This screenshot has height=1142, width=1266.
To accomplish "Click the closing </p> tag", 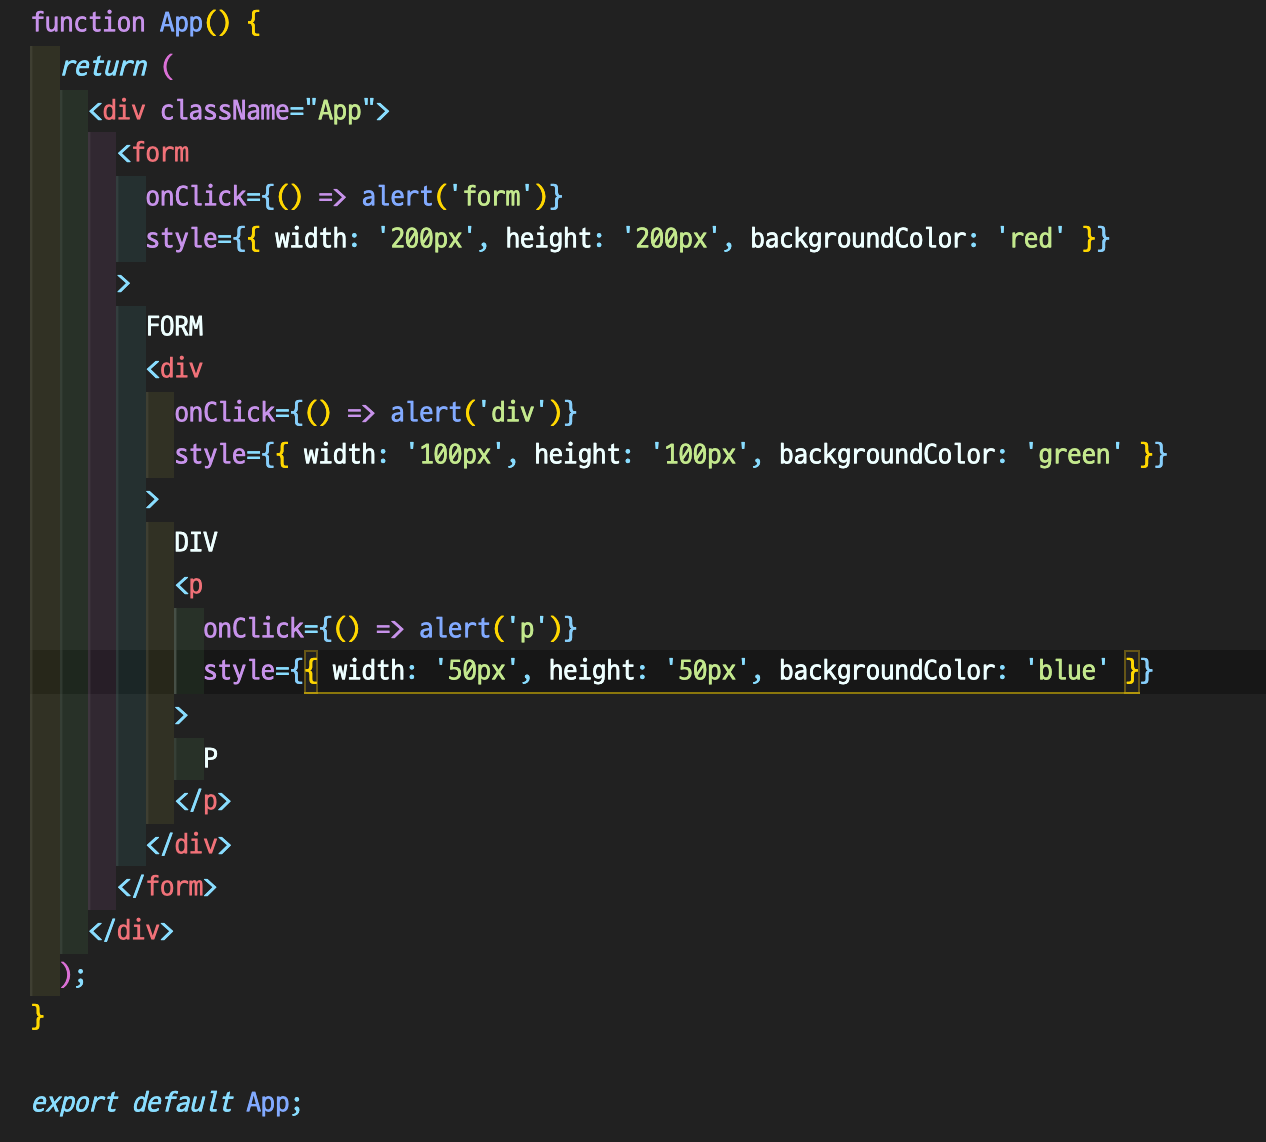I will point(203,801).
